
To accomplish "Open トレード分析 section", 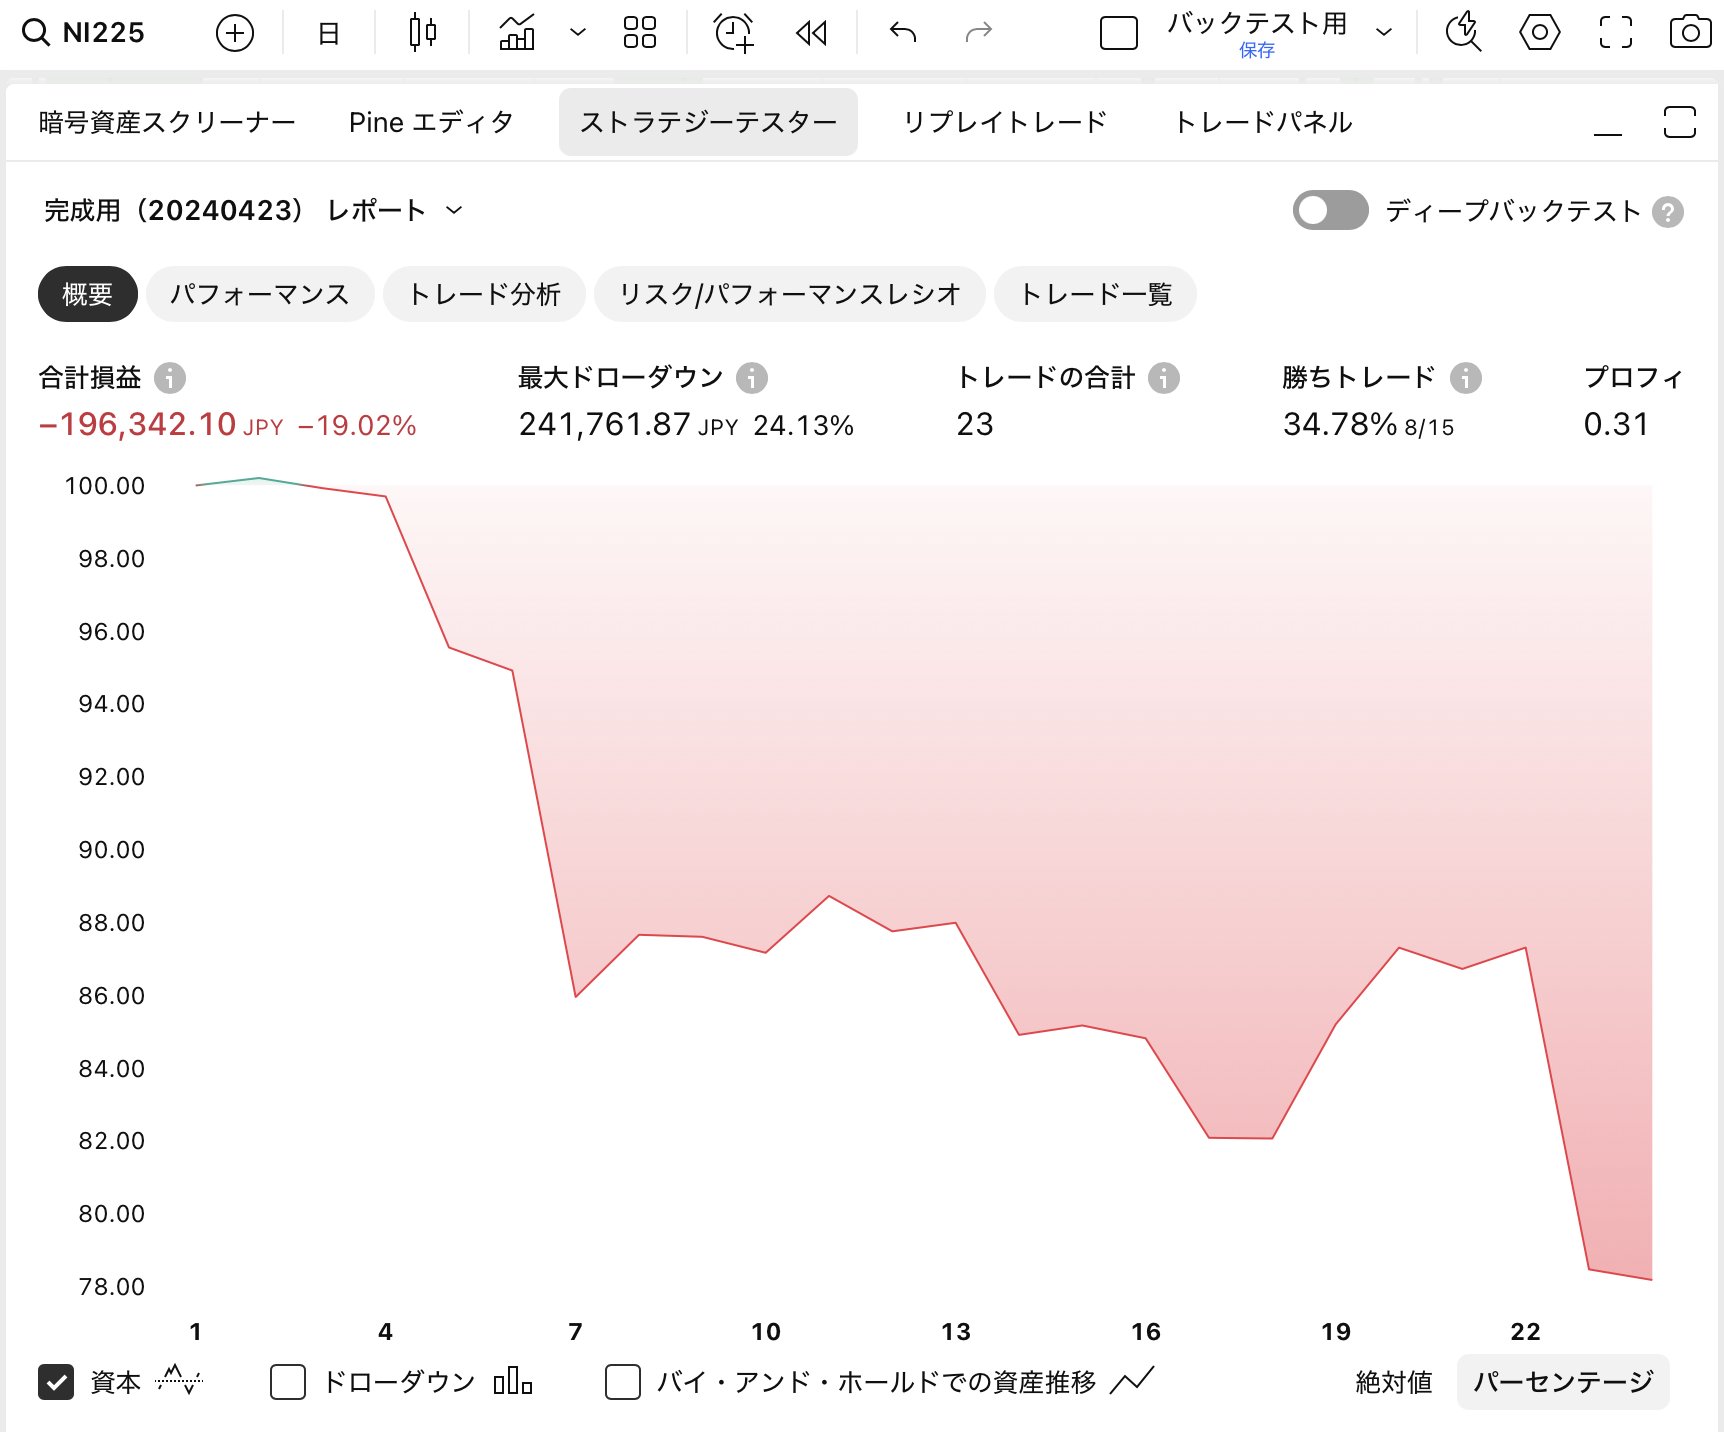I will (484, 294).
